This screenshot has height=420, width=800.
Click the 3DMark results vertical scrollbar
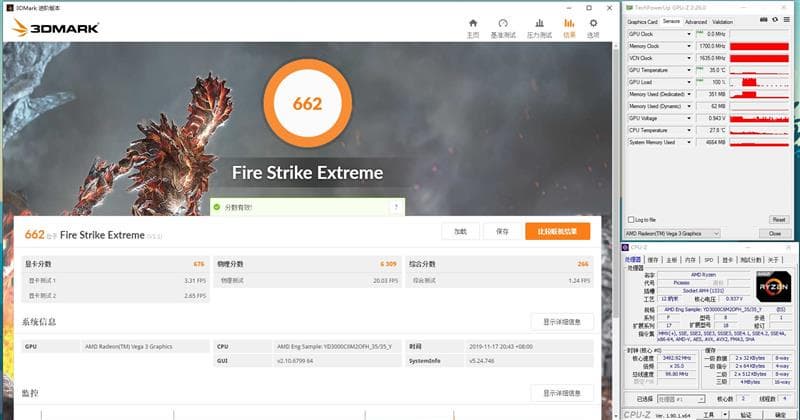[614, 230]
